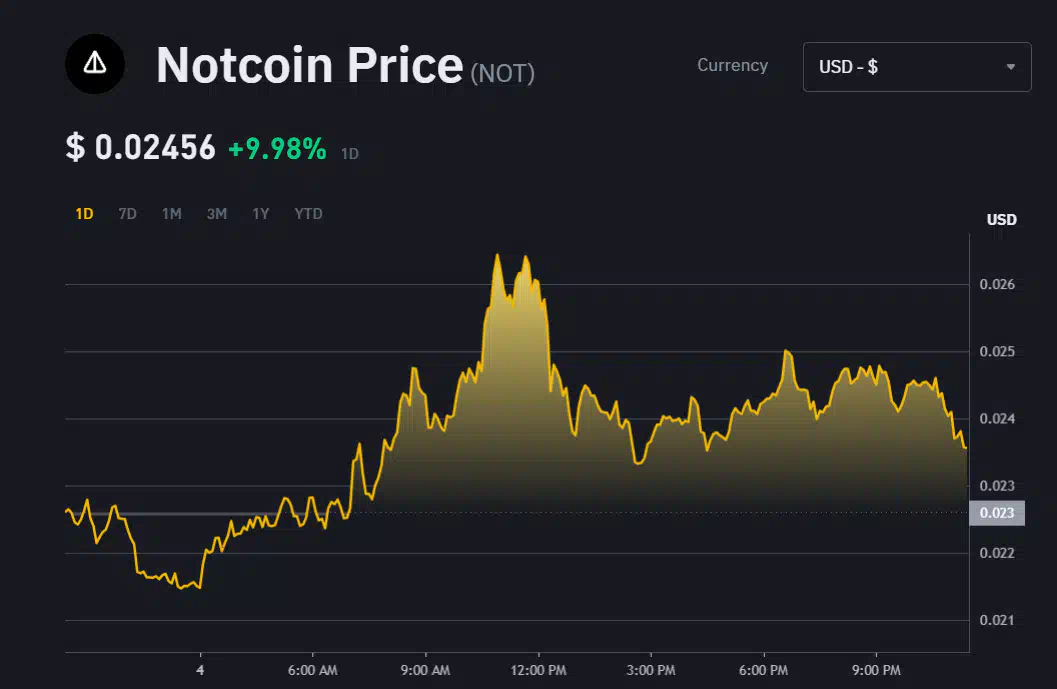Click the Notcoin Price heading
This screenshot has width=1057, height=689.
coord(309,65)
